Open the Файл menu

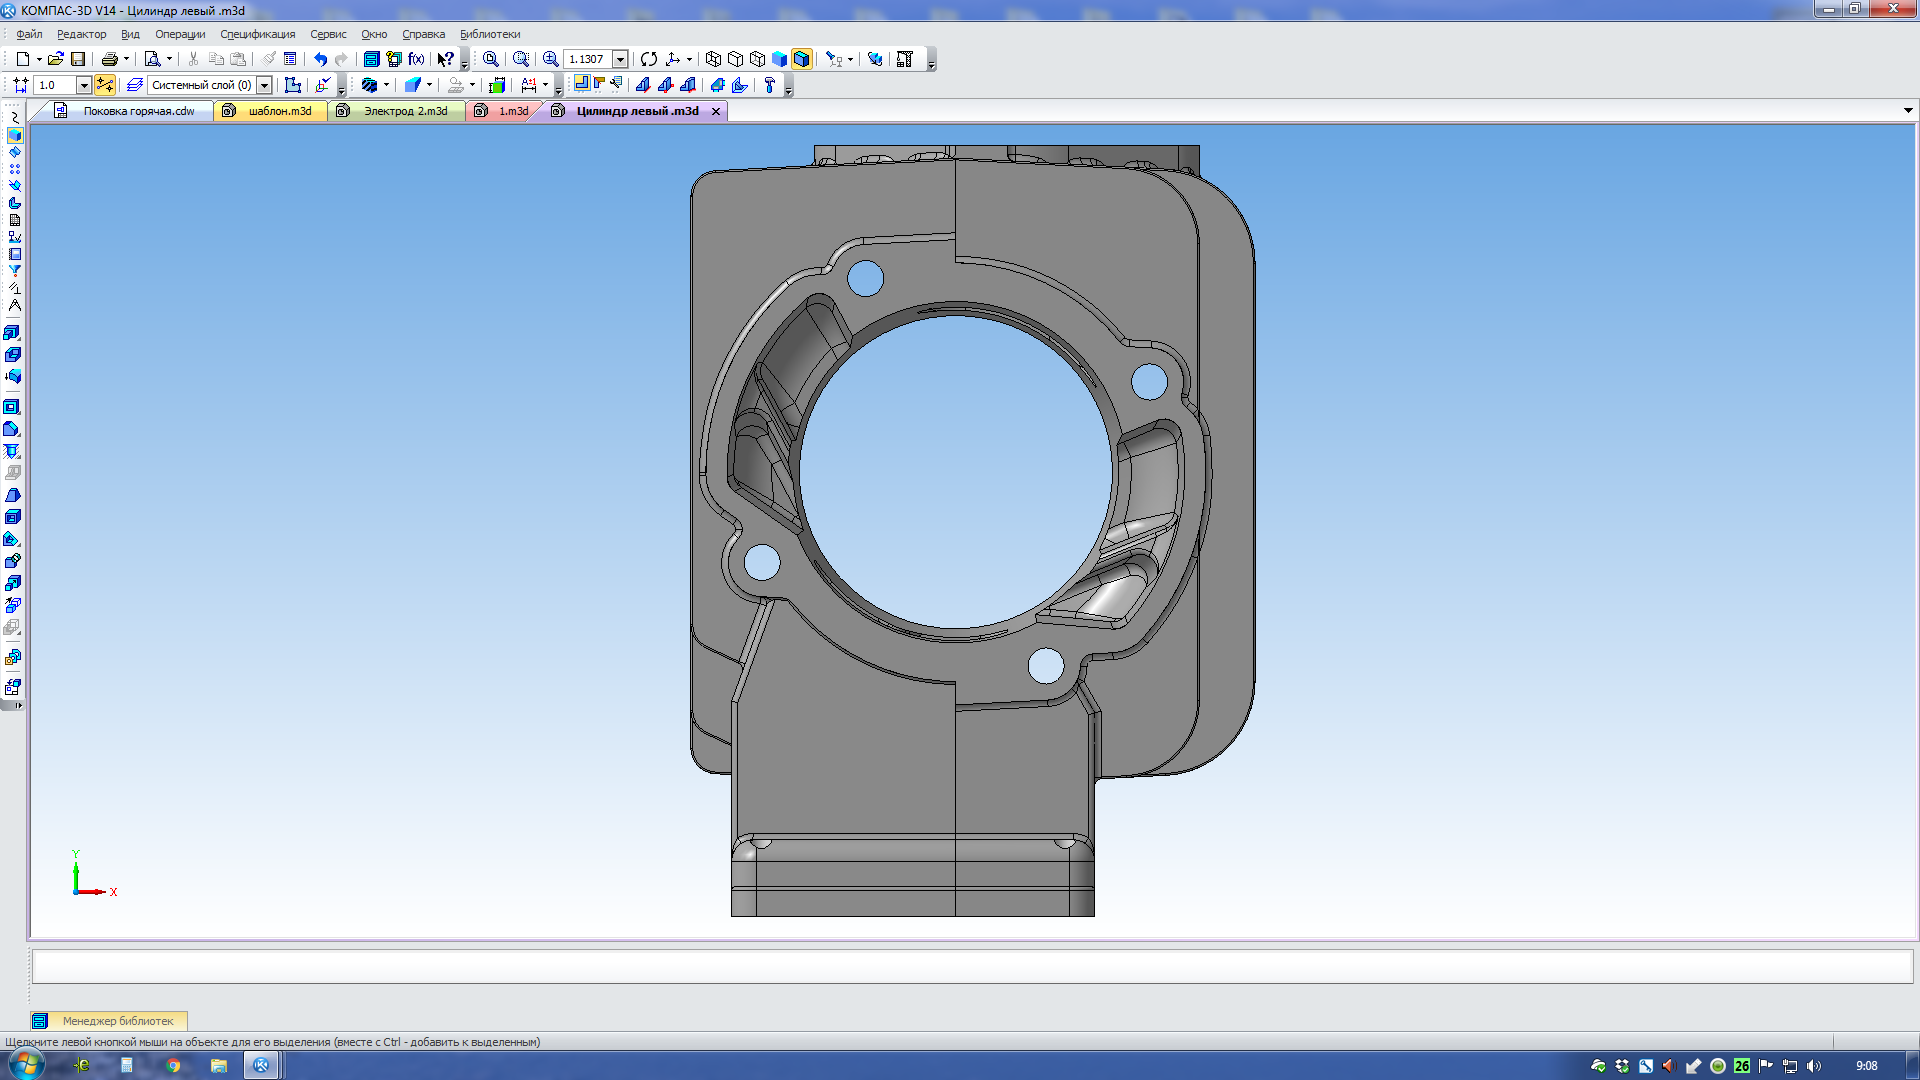[29, 34]
